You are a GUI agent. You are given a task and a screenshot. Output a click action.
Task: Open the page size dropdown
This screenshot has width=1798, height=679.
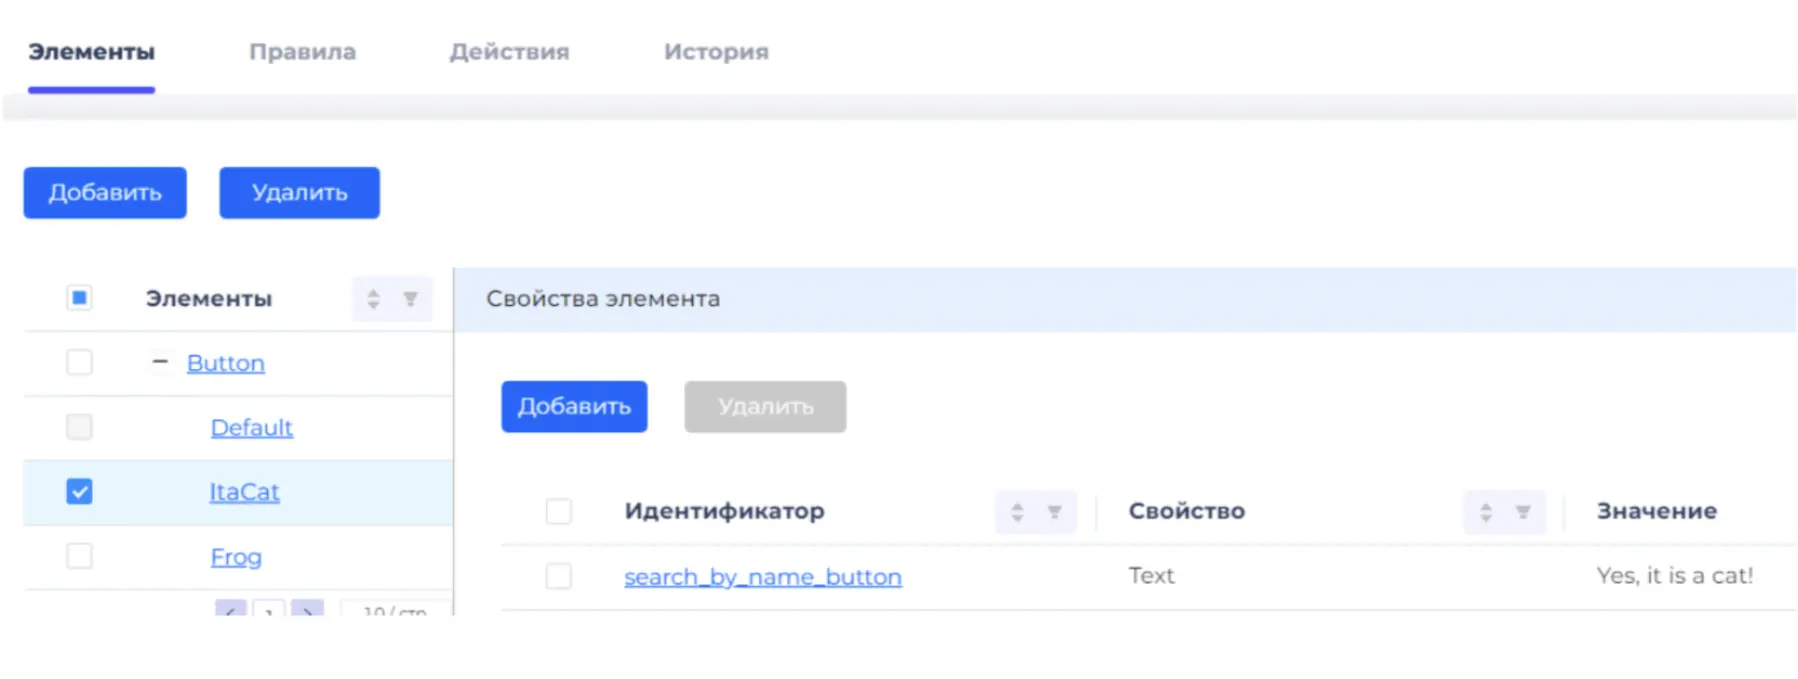tap(394, 609)
